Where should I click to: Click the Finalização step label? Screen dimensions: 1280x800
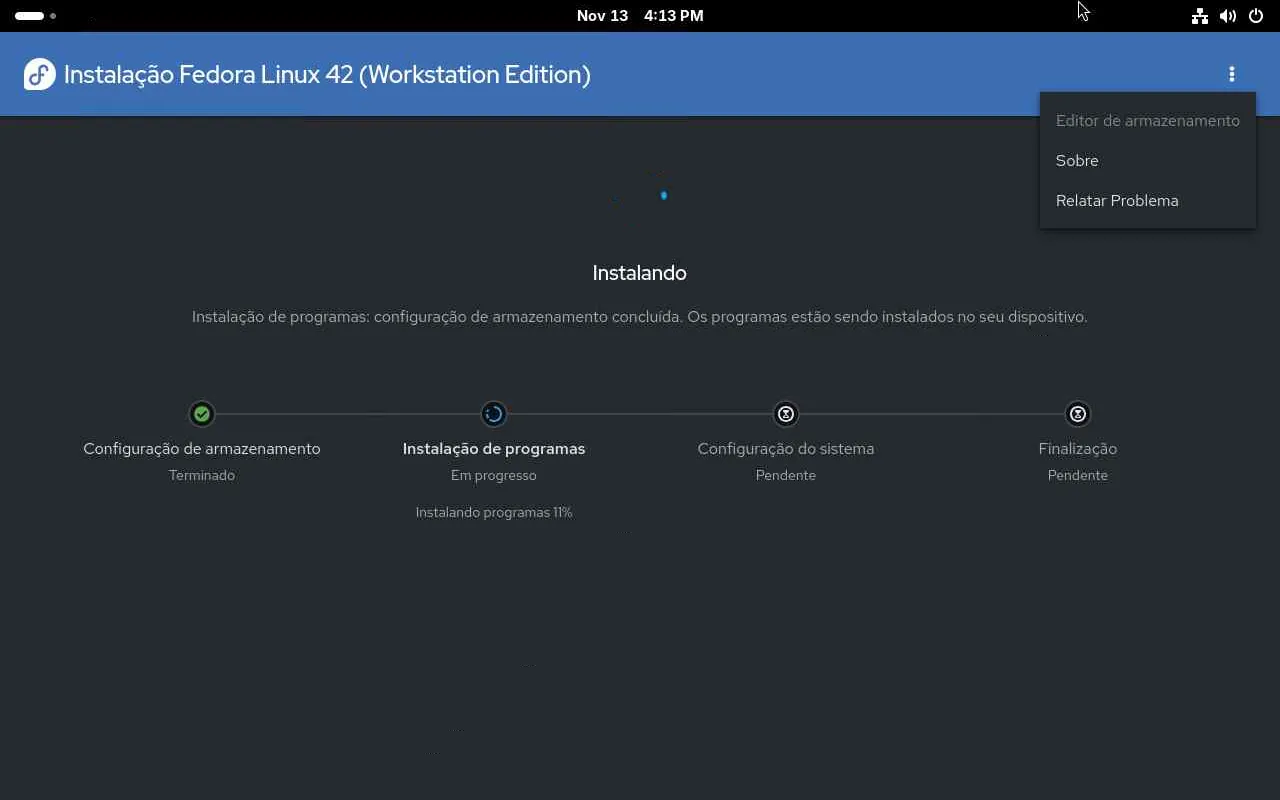(x=1078, y=449)
